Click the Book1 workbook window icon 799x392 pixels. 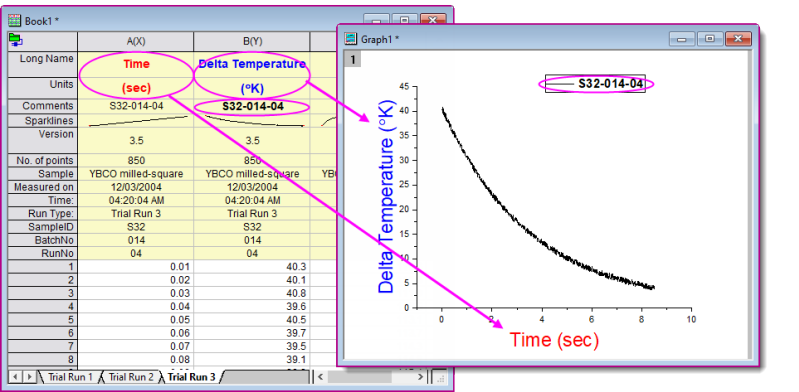(15, 20)
